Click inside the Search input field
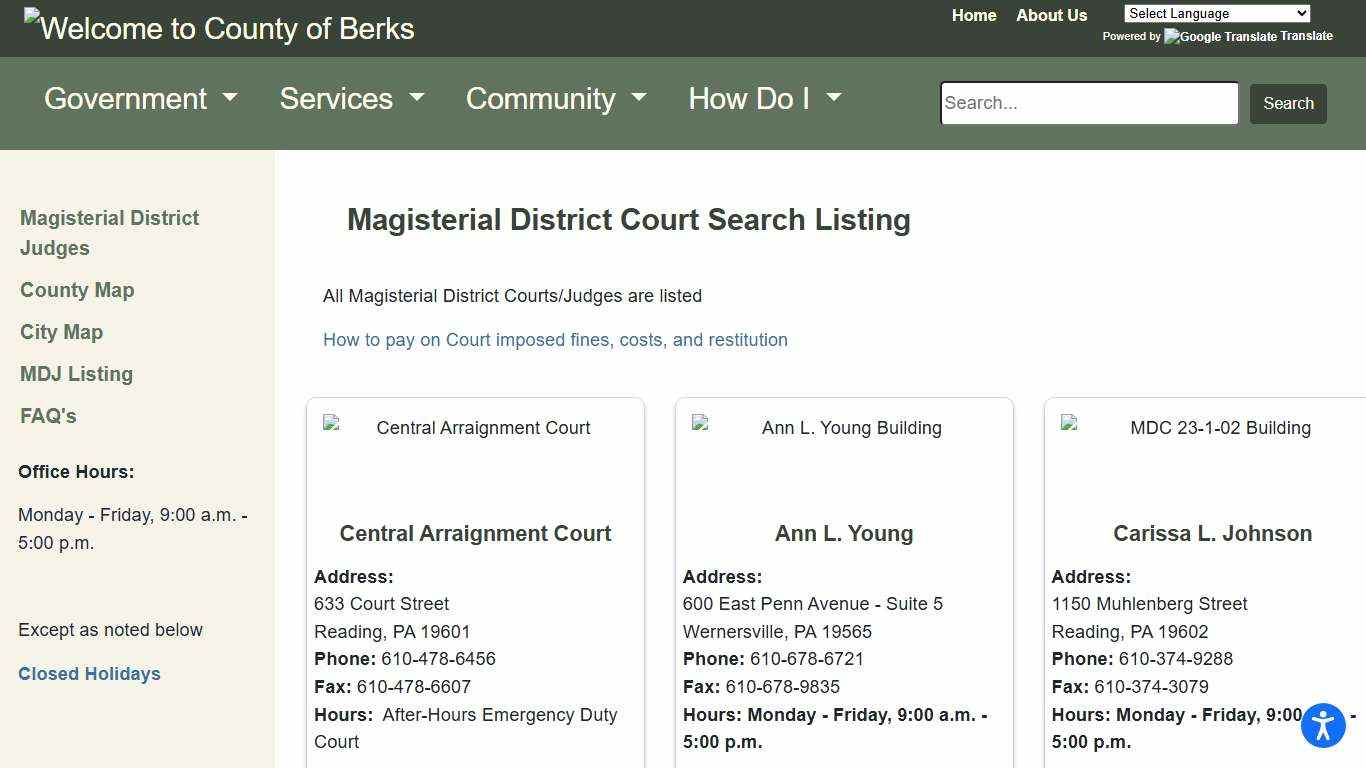1366x768 pixels. coord(1088,103)
